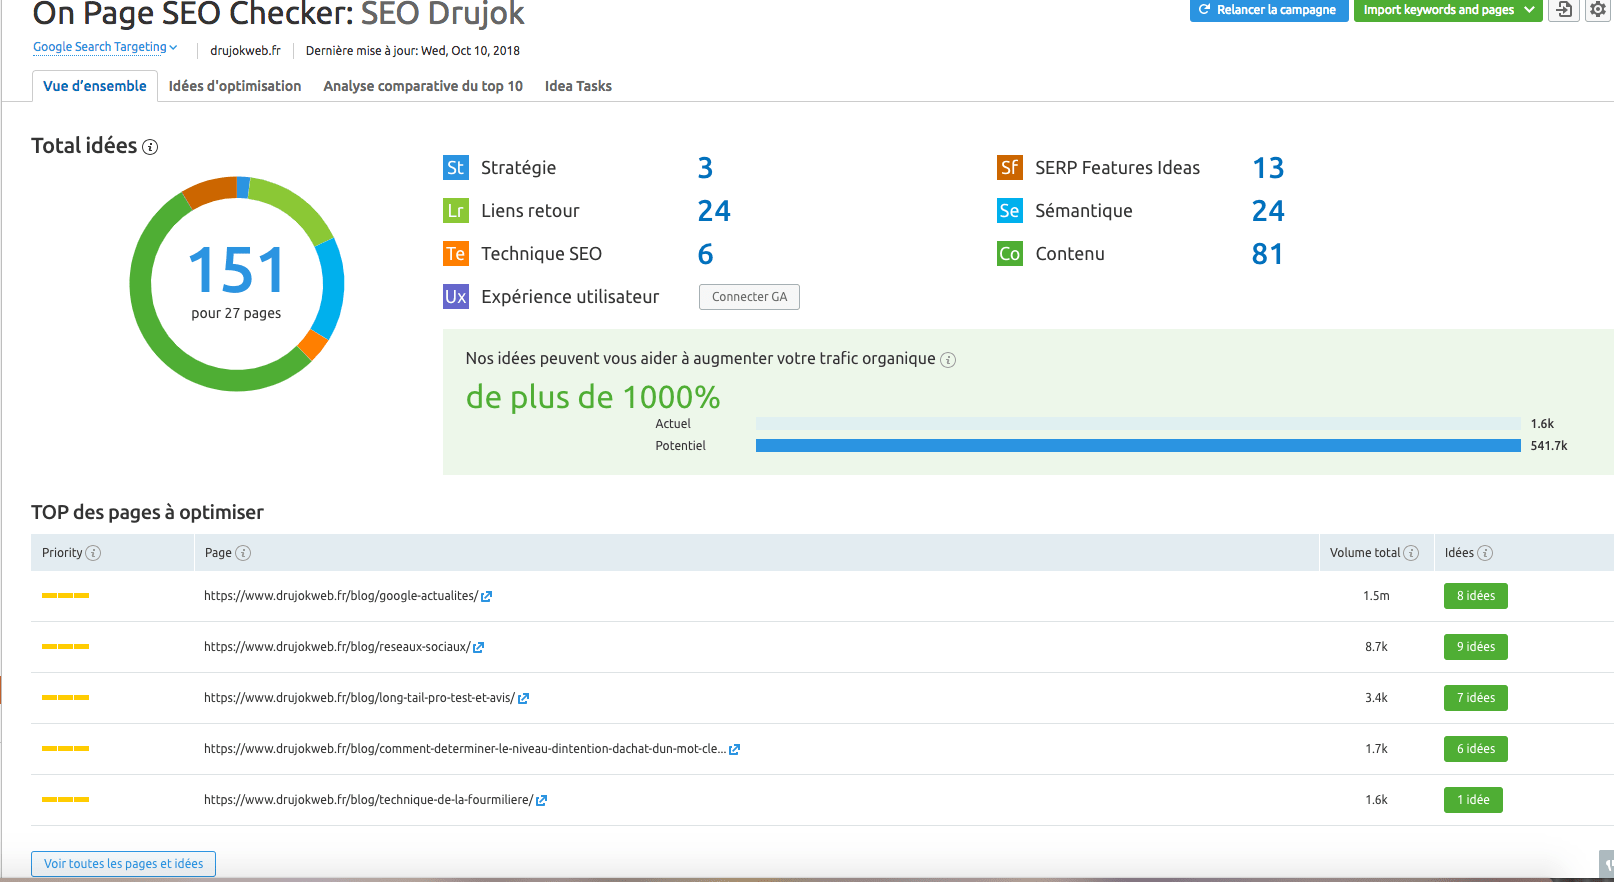Screen dimensions: 1614x882
Task: Click the Technique SEO 'Te' icon
Action: (455, 254)
